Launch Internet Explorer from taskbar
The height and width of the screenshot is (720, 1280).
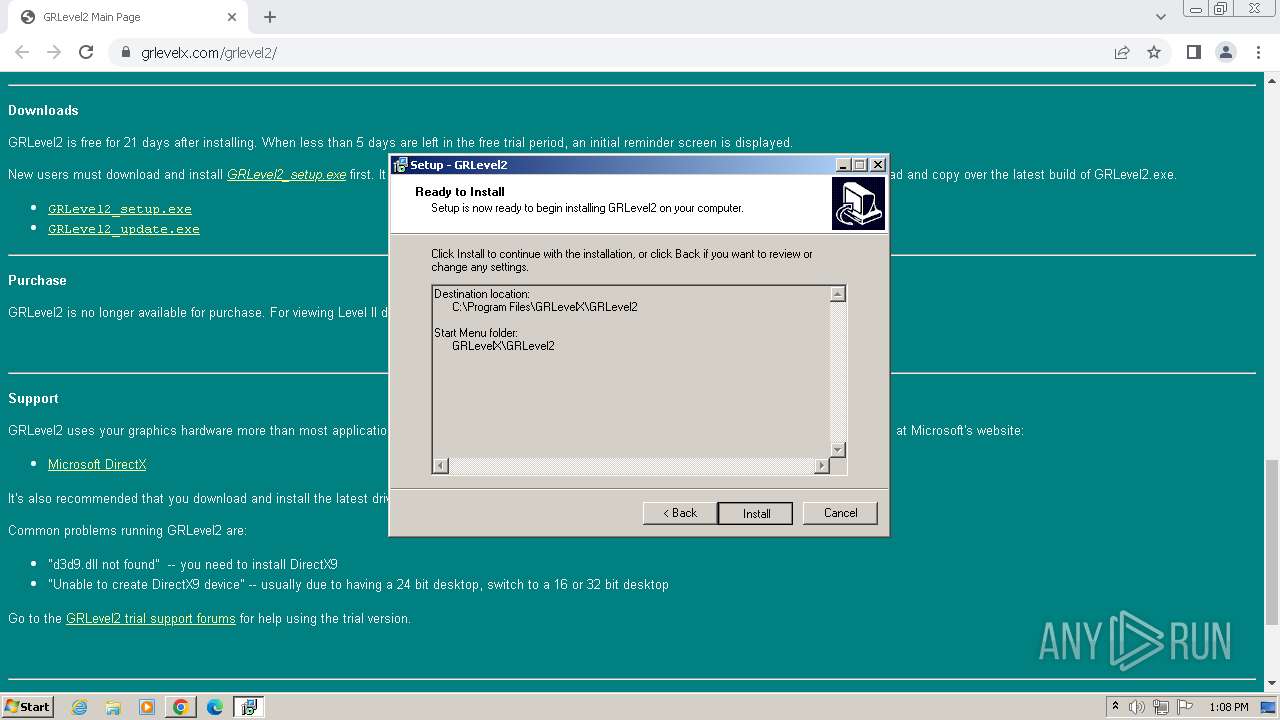[x=80, y=707]
